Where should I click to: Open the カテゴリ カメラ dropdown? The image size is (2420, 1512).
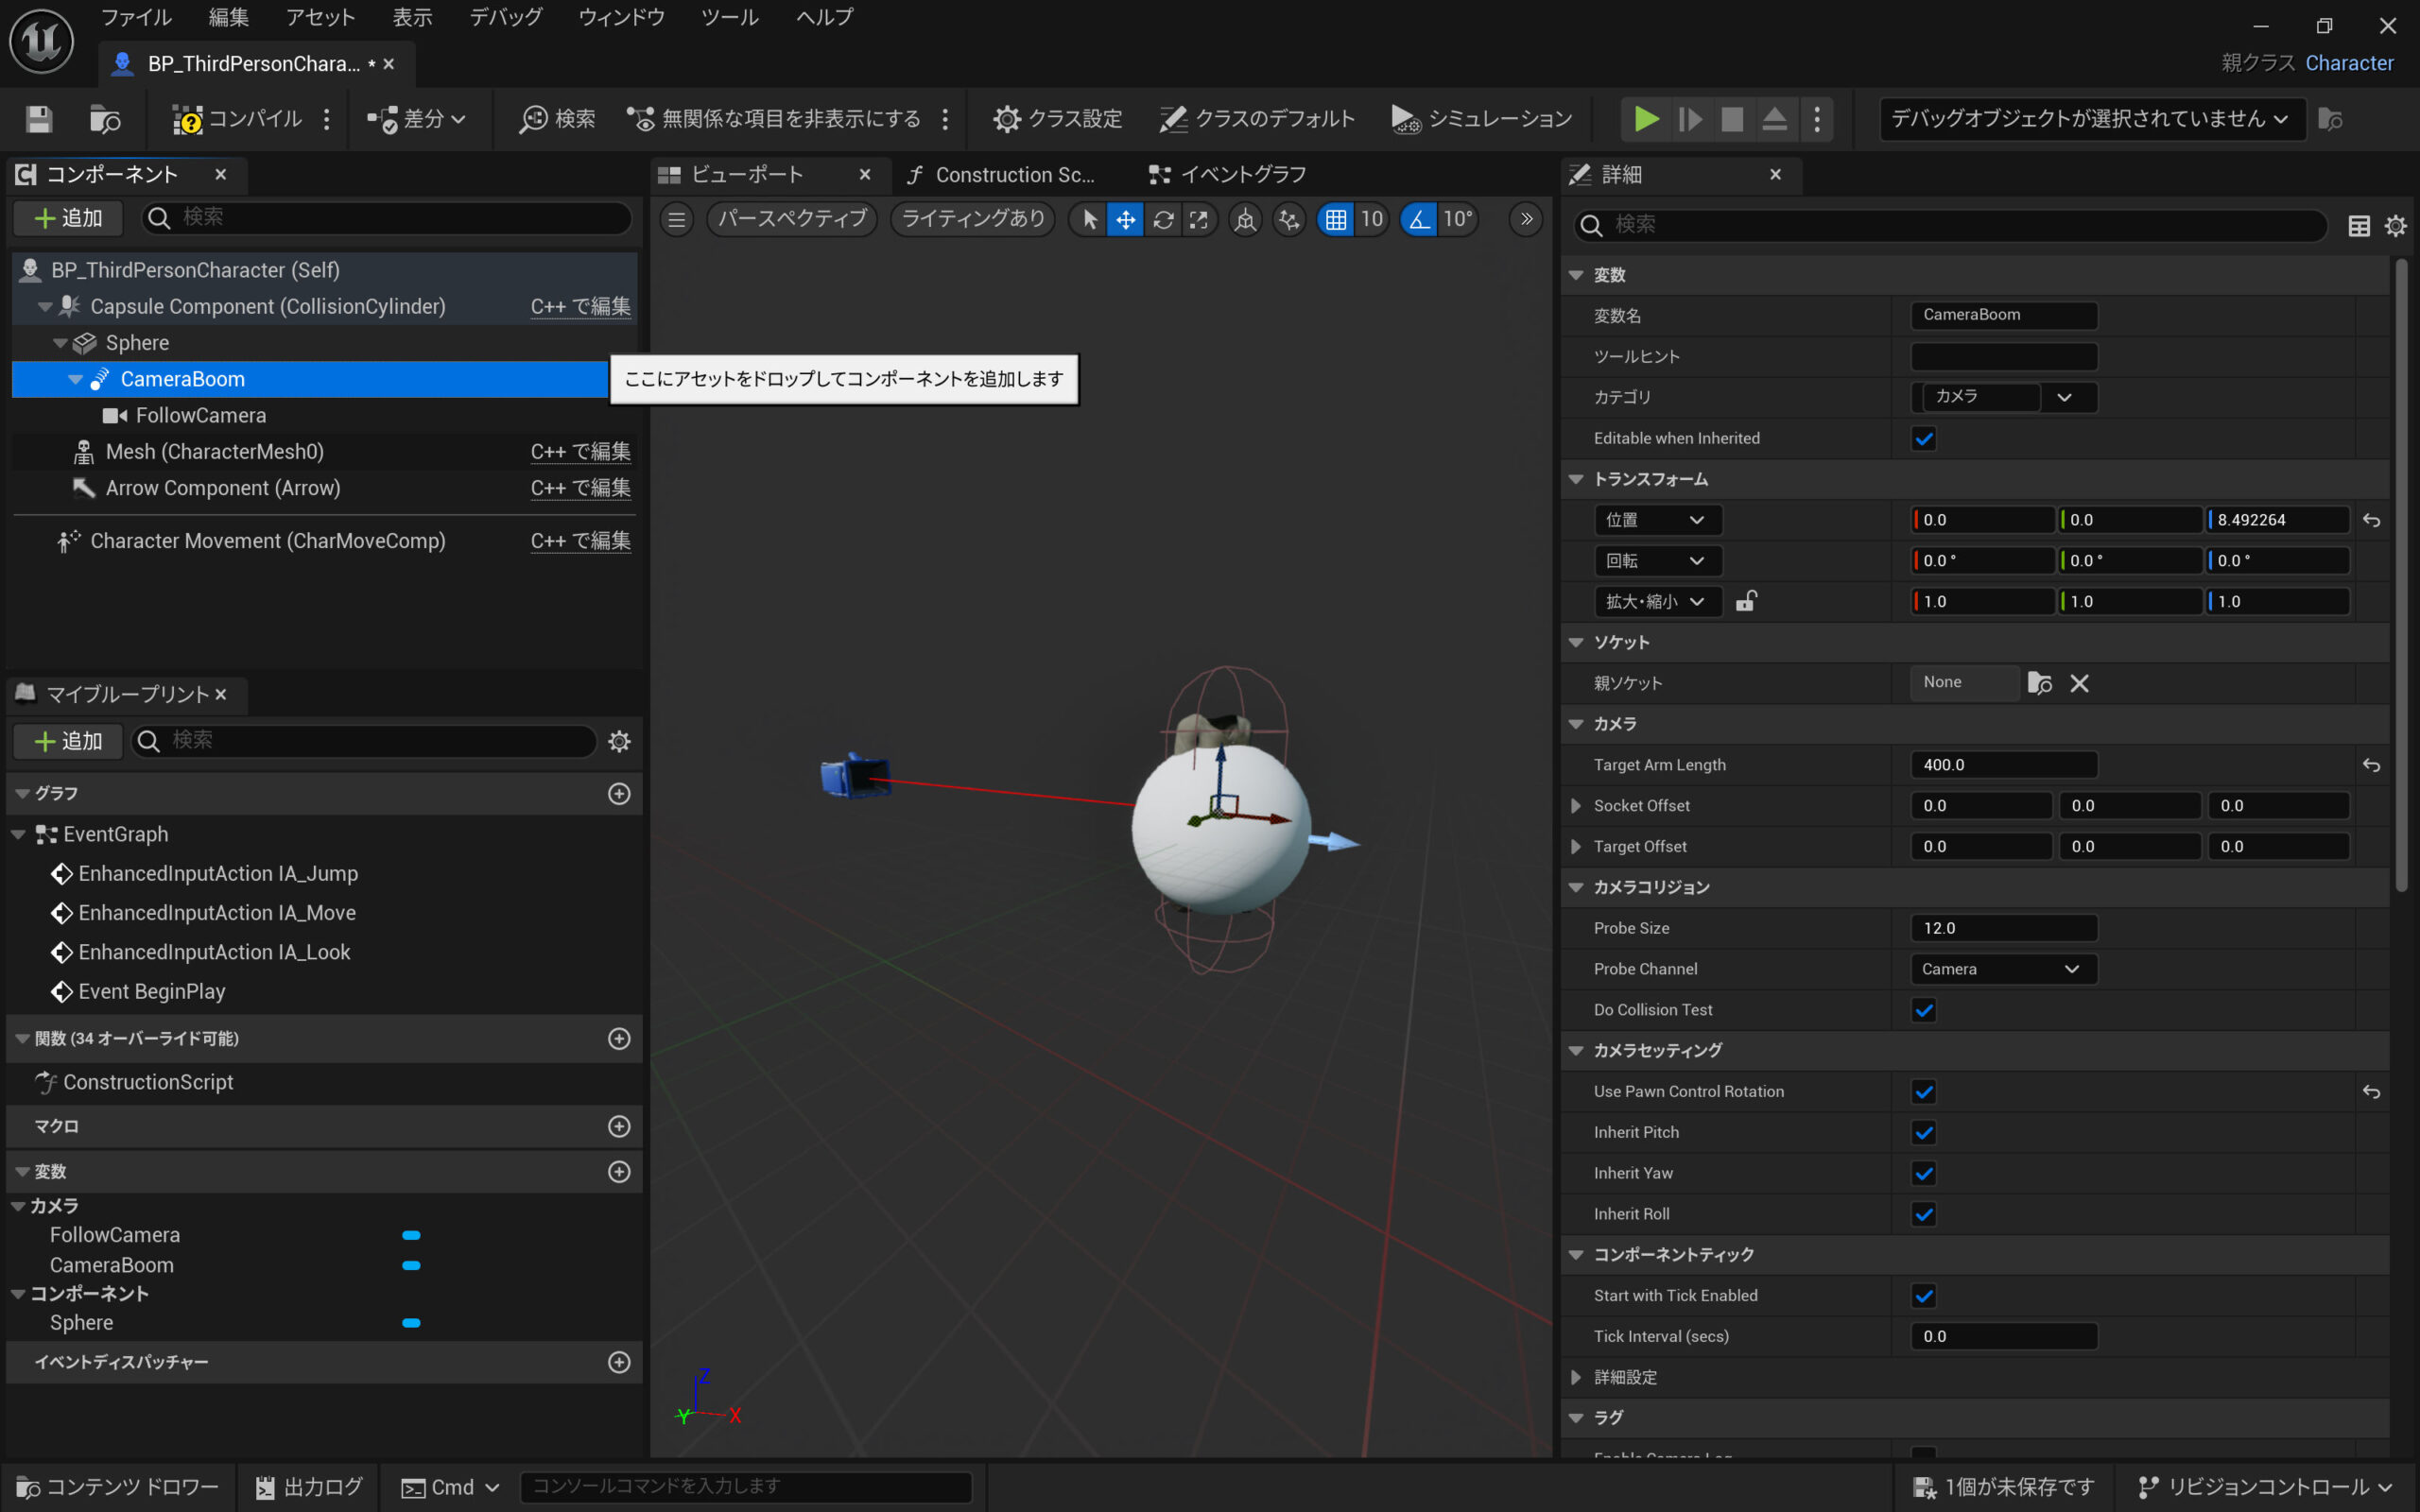click(2064, 397)
